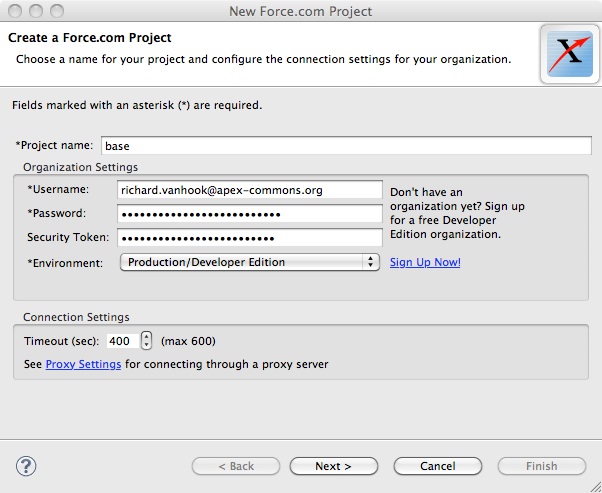Open the Proxy Settings link
The height and width of the screenshot is (493, 602).
pyautogui.click(x=83, y=364)
